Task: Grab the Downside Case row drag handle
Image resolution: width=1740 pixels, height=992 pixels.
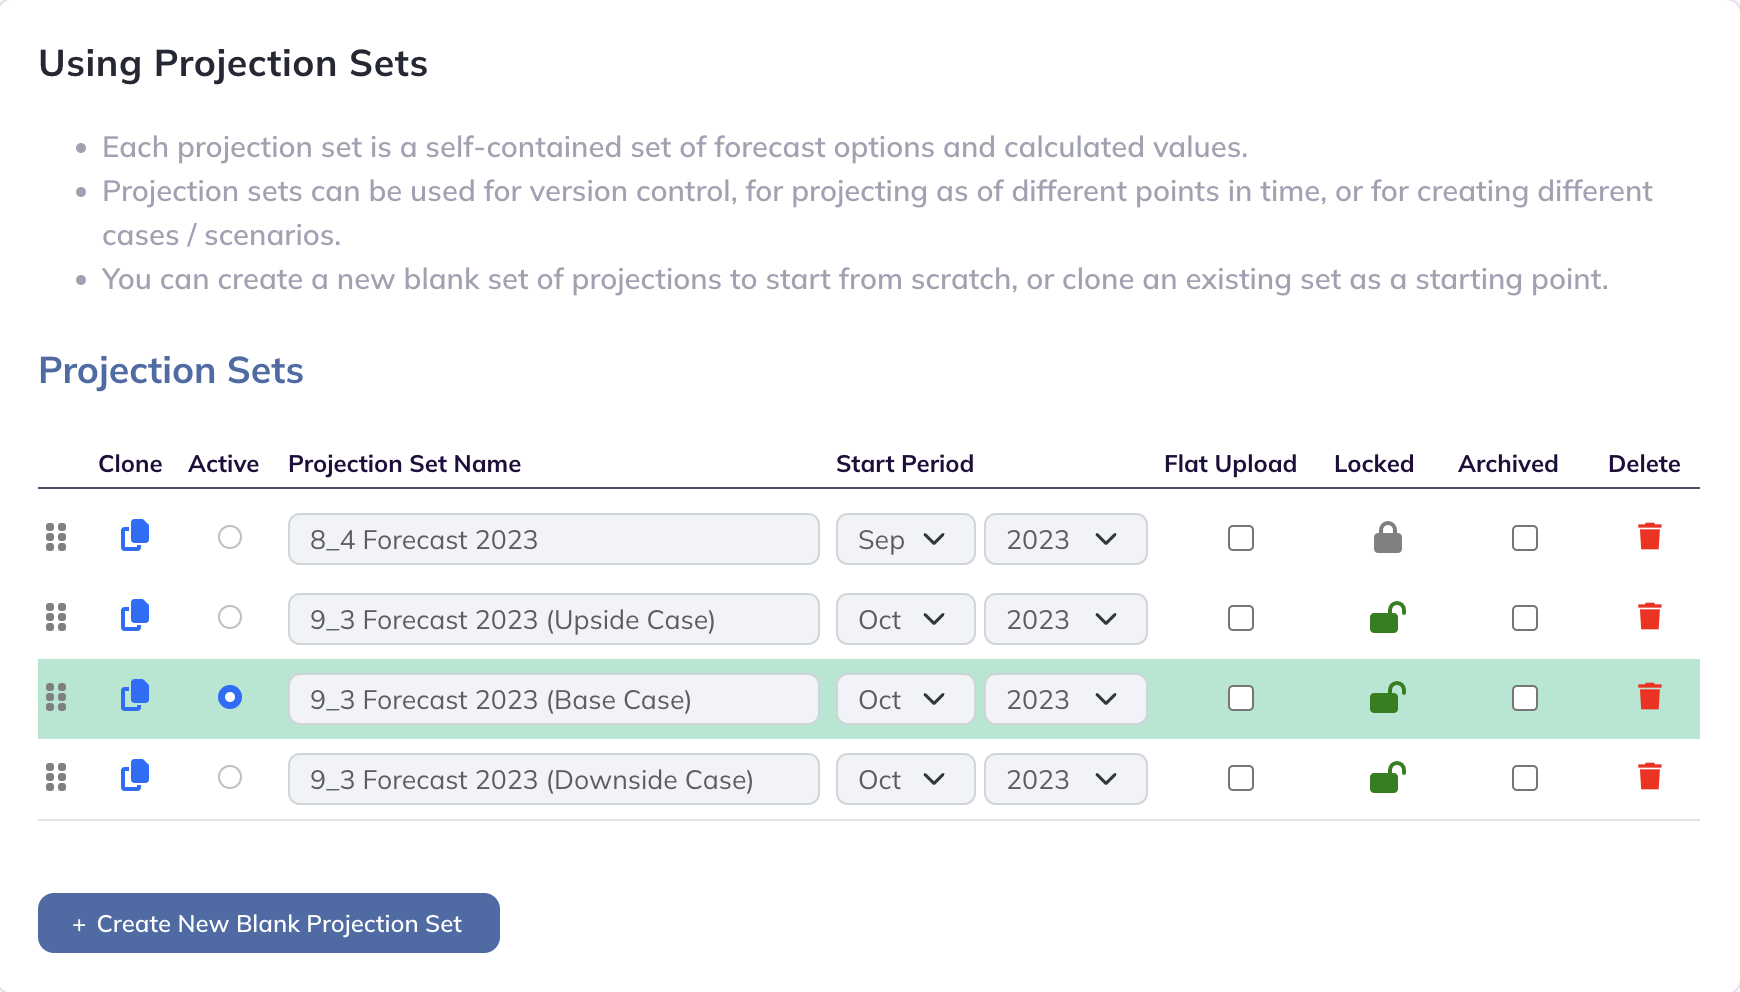Action: (x=56, y=777)
